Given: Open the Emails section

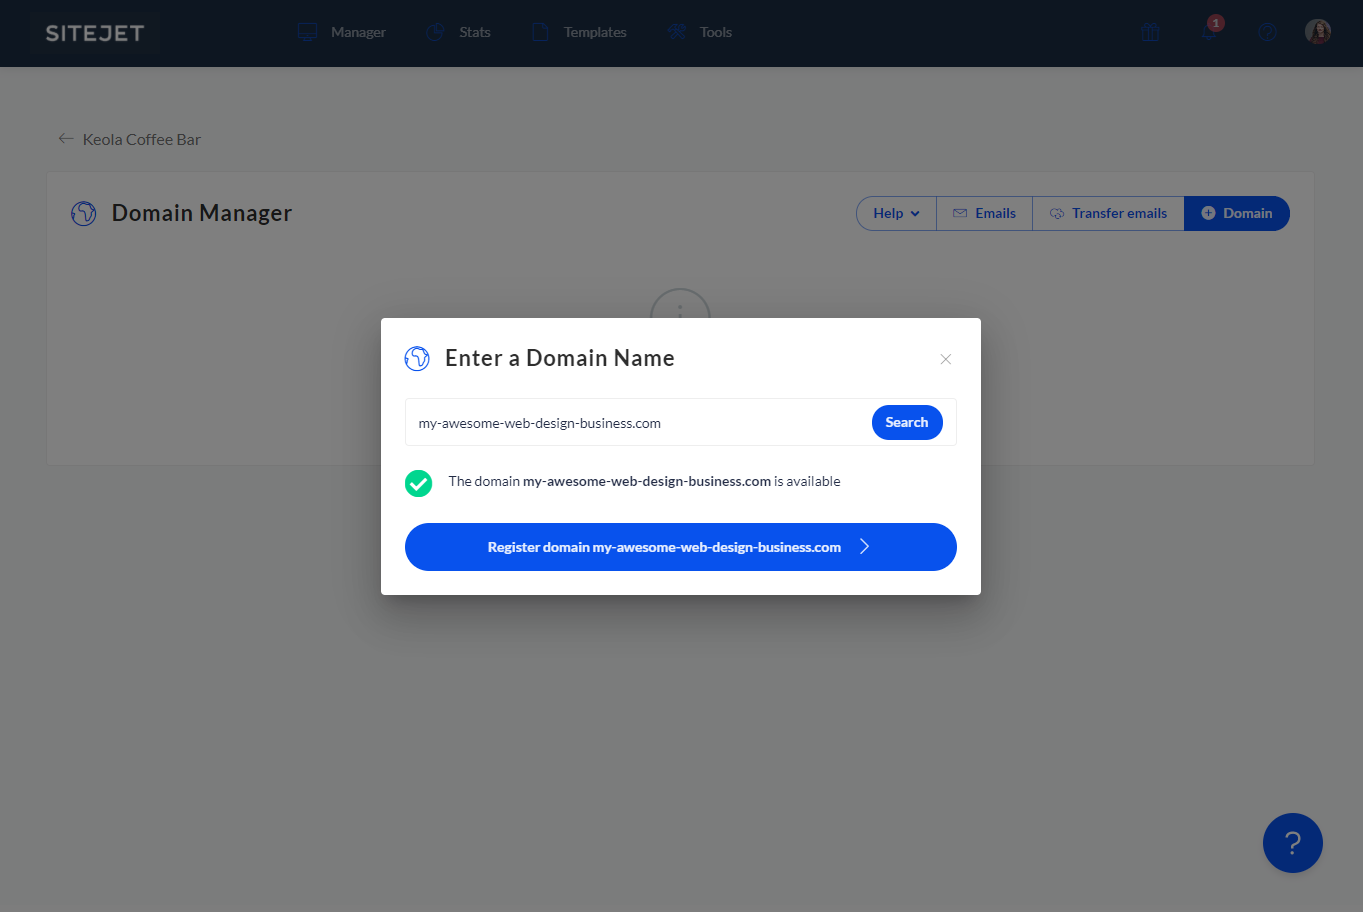Looking at the screenshot, I should click(984, 213).
